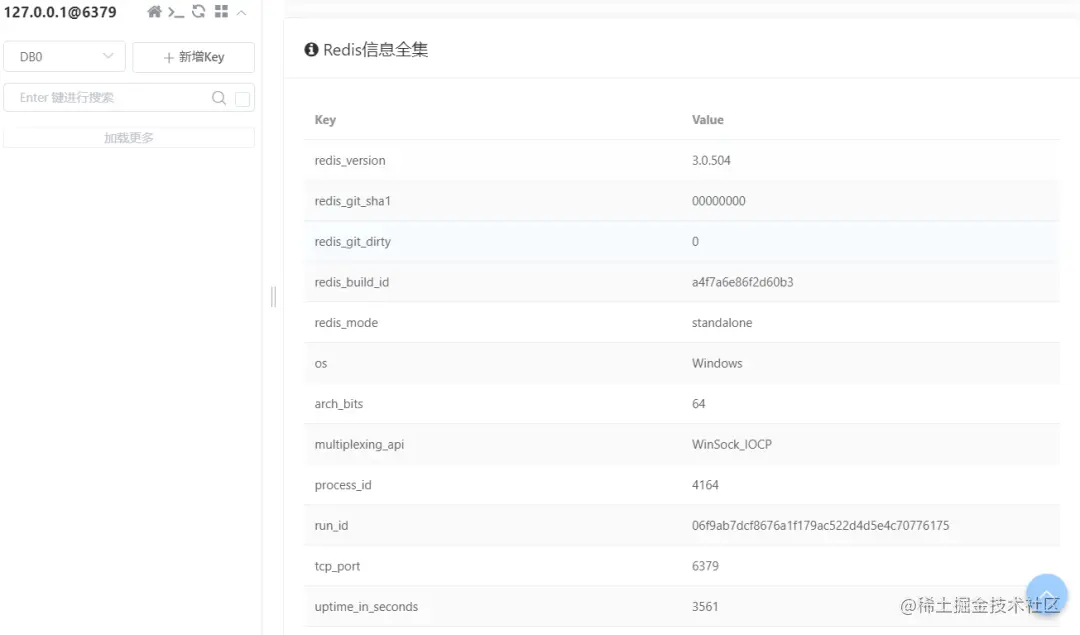Select the value 00000000
Screen dimensions: 1080x635
click(718, 201)
